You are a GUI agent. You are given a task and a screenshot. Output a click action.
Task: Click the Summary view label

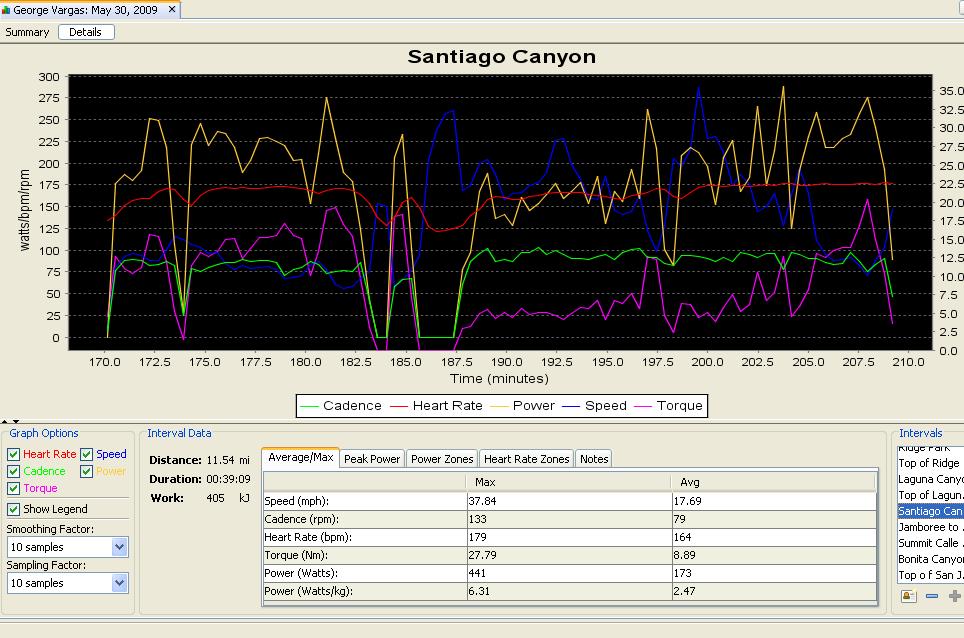coord(27,32)
